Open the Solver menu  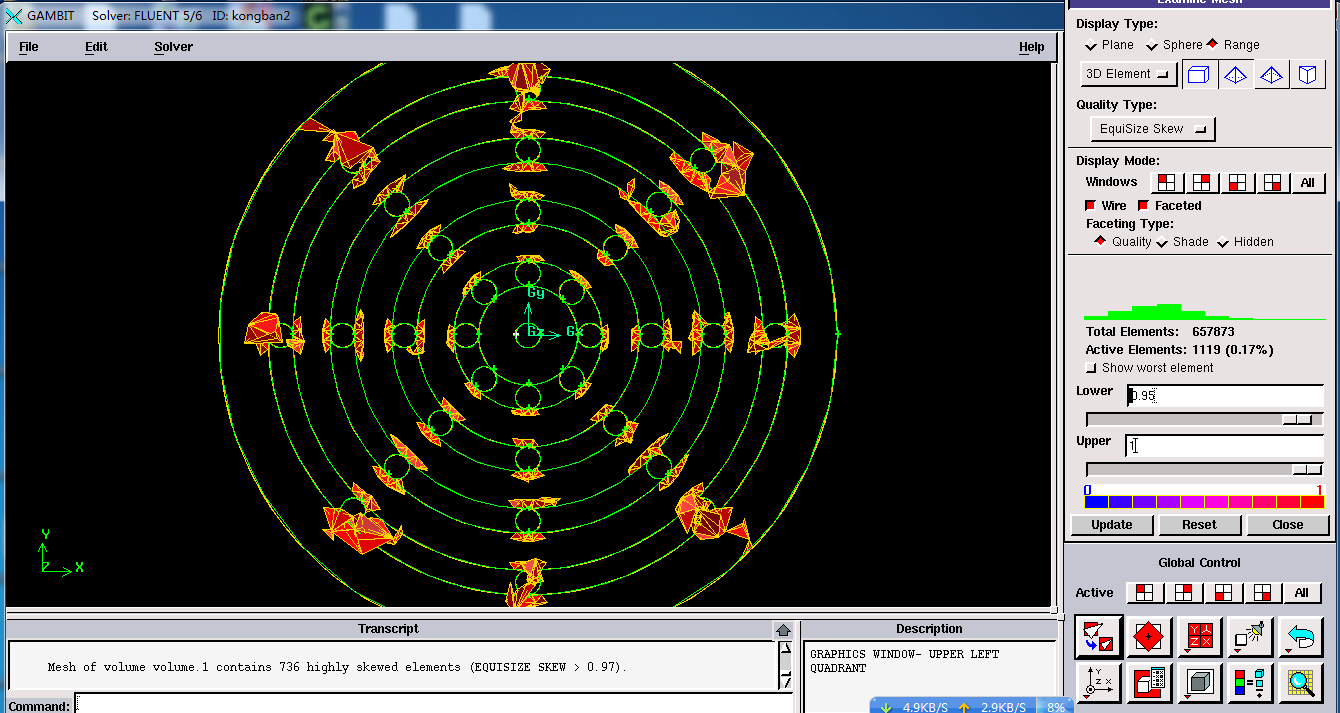[173, 47]
